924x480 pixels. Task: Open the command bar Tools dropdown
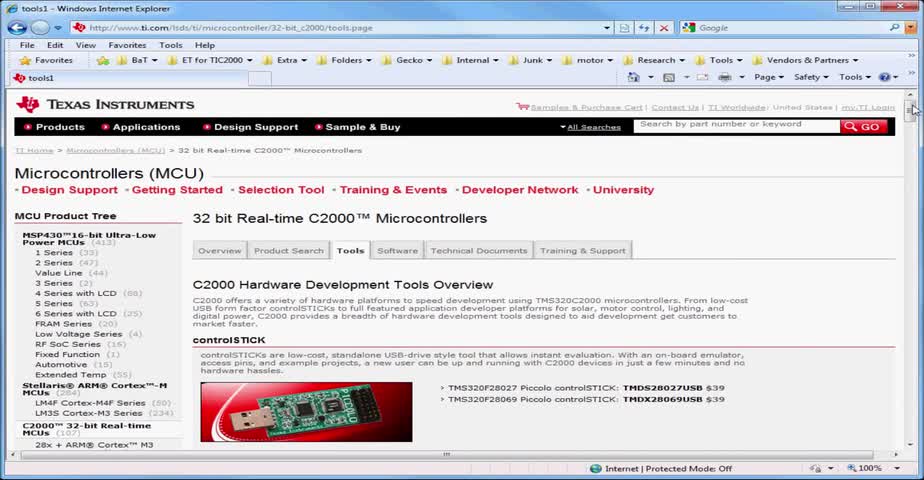(854, 77)
